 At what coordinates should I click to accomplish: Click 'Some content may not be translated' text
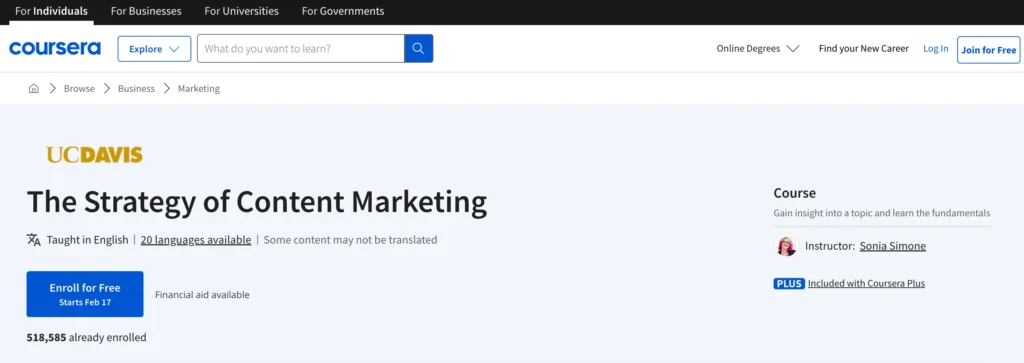[x=350, y=240]
